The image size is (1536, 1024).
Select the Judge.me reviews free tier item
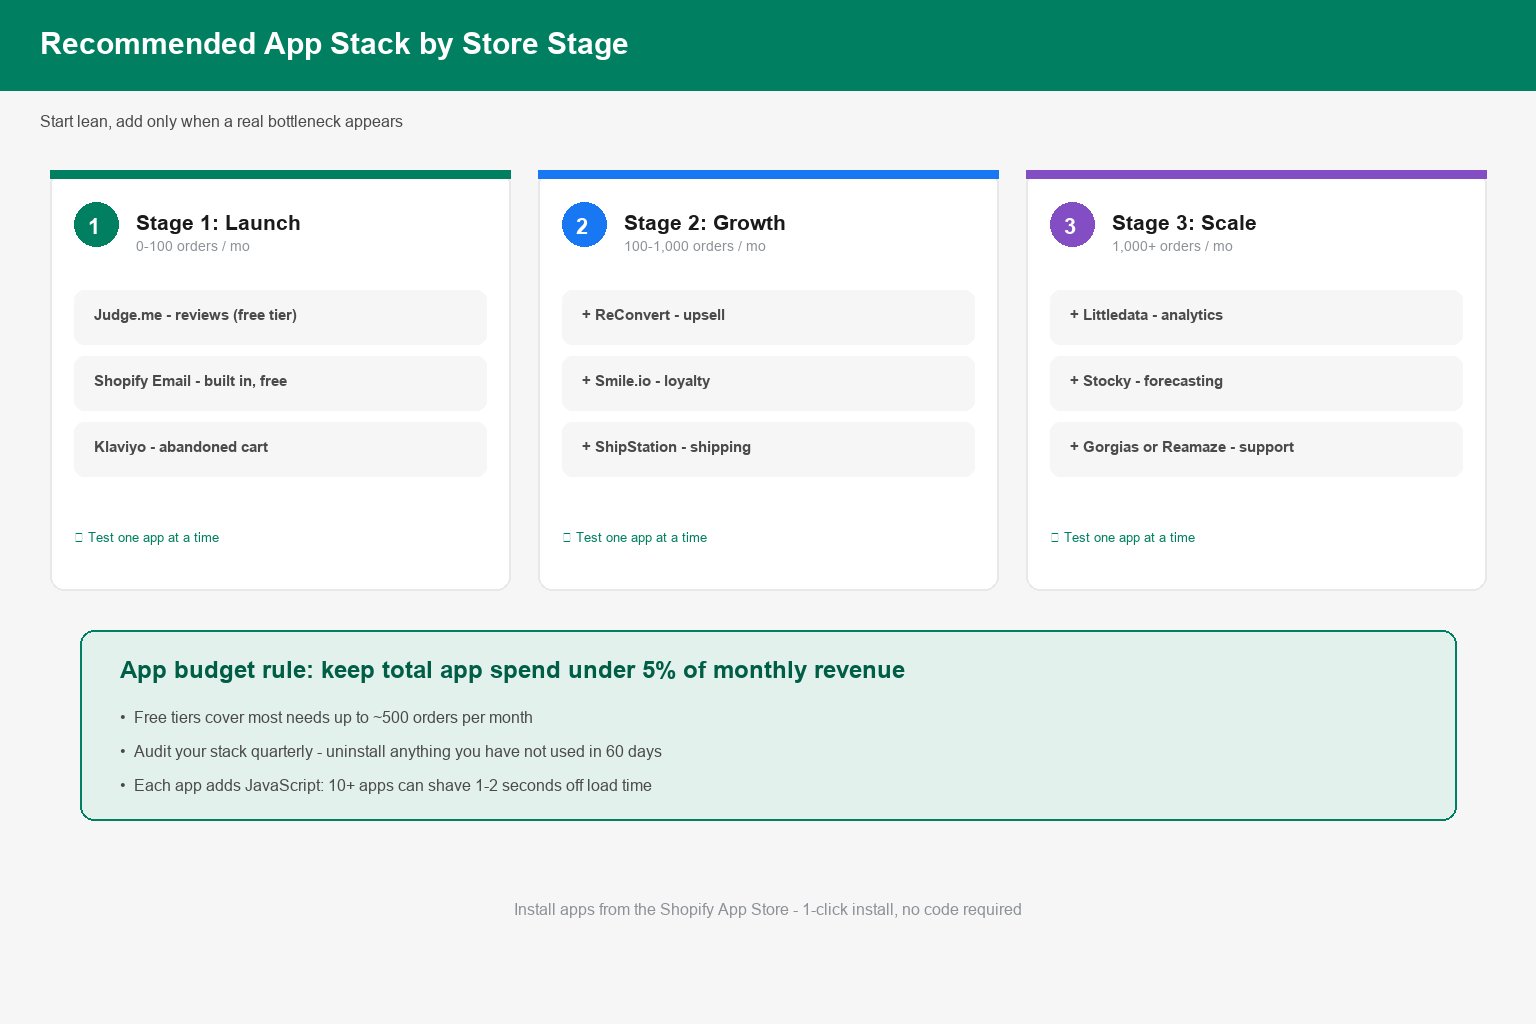tap(280, 317)
